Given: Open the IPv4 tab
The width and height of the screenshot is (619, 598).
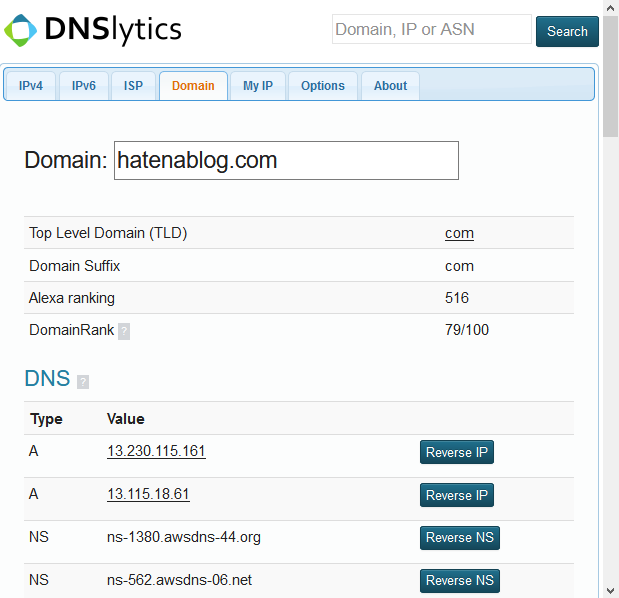Looking at the screenshot, I should [x=31, y=86].
